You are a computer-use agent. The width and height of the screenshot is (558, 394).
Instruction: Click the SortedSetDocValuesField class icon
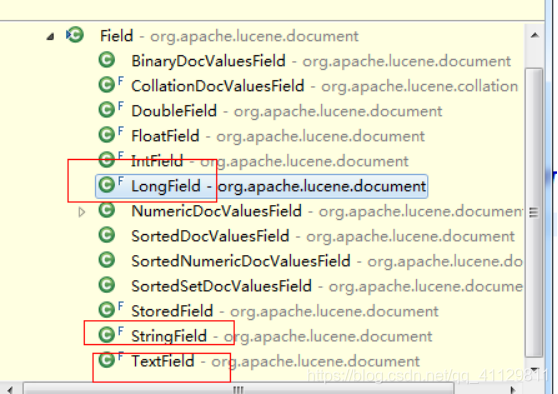(x=107, y=285)
